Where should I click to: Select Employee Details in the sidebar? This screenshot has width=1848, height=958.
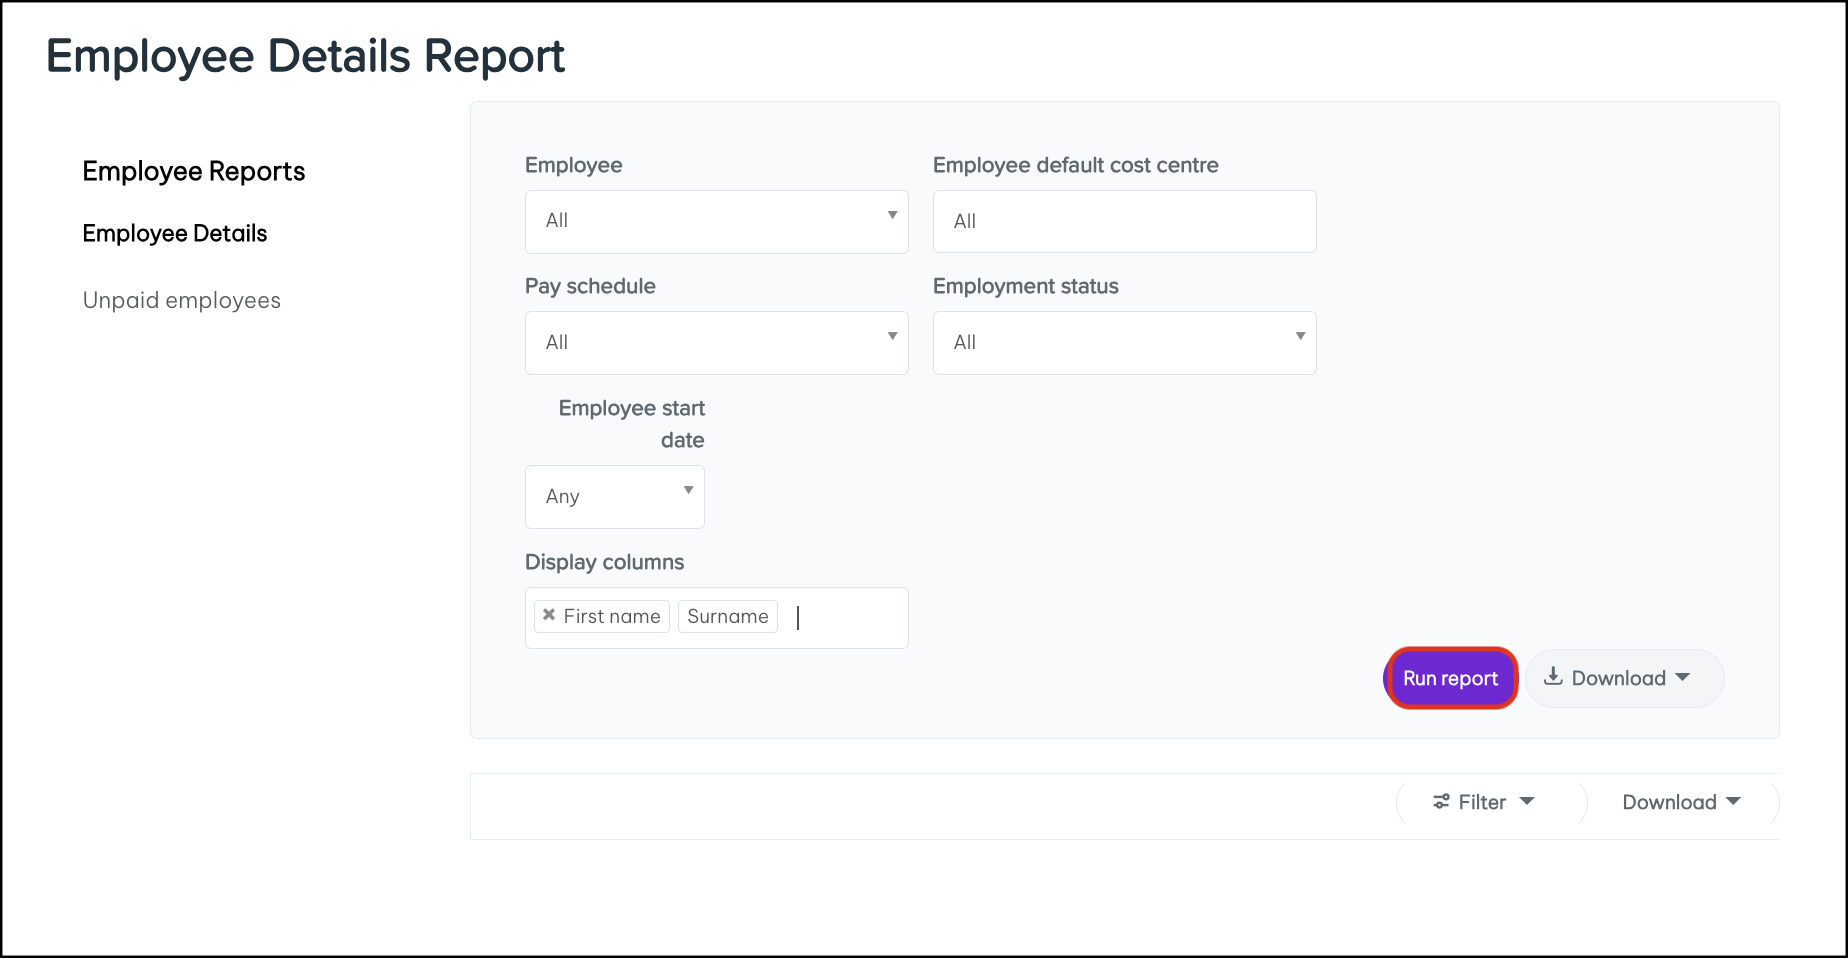point(174,233)
